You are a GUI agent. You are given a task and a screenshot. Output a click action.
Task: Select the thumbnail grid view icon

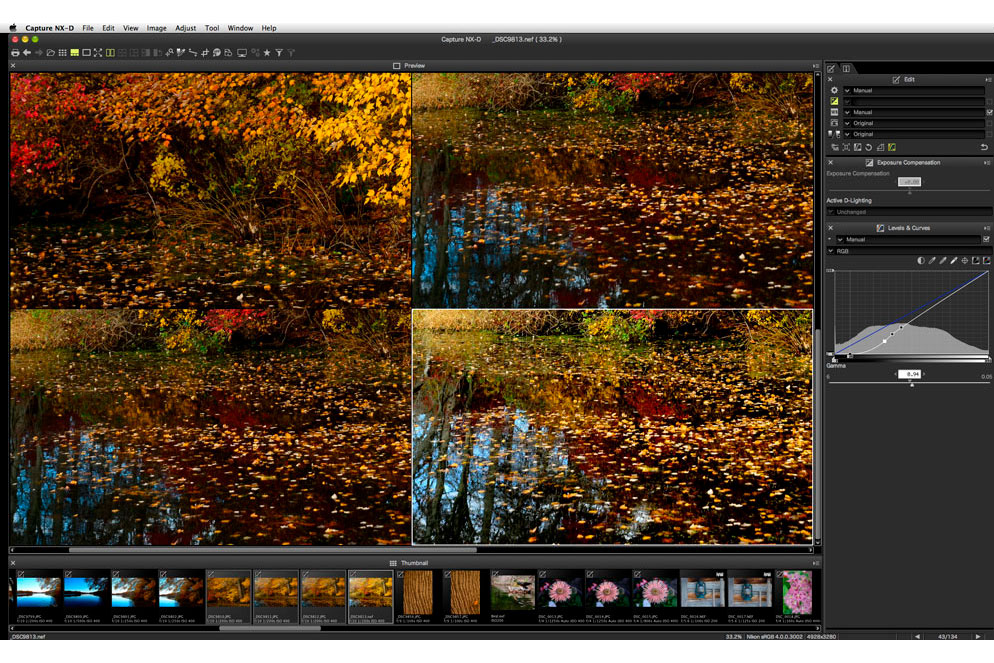click(62, 53)
